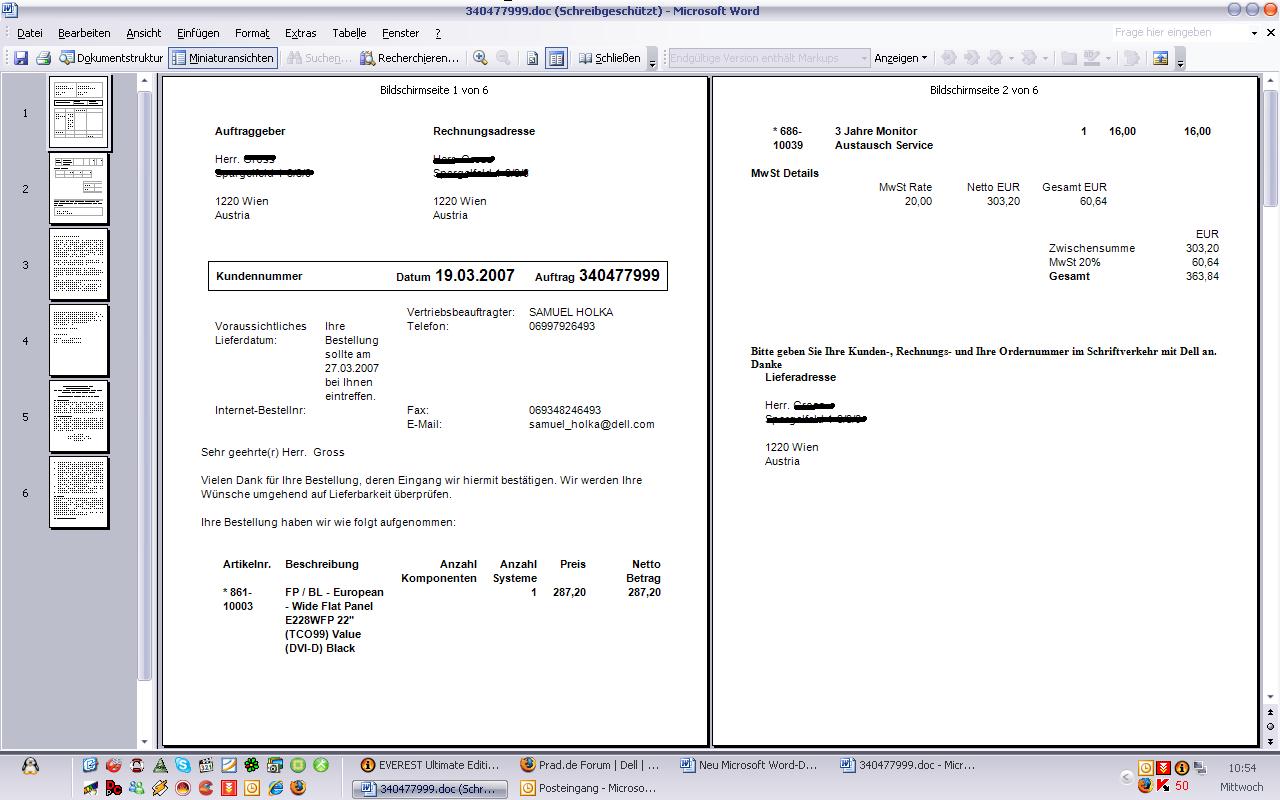The width and height of the screenshot is (1280, 800).
Task: Click the actual page size icon
Action: (532, 58)
